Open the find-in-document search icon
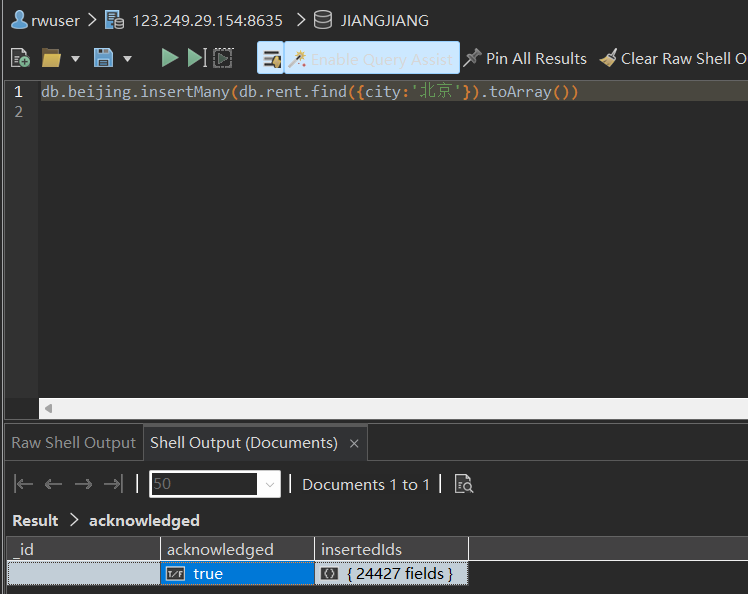 (464, 484)
